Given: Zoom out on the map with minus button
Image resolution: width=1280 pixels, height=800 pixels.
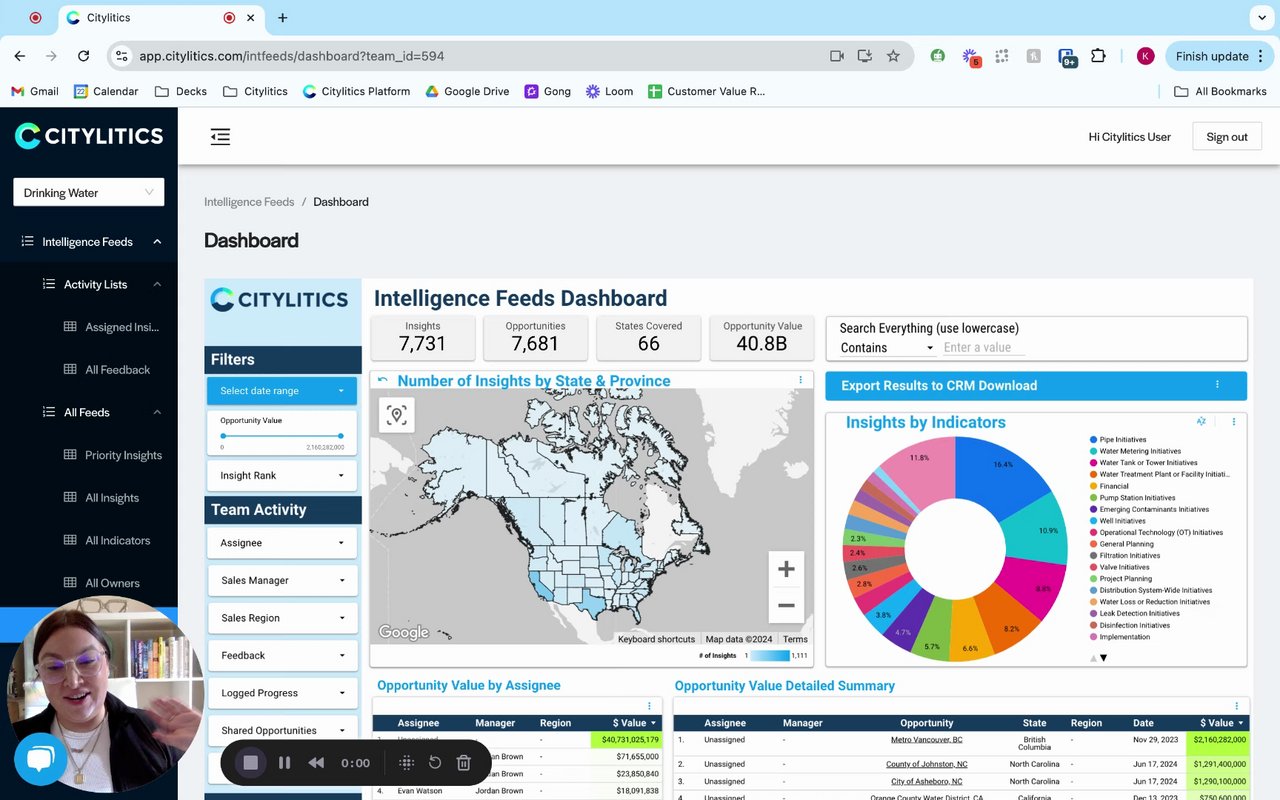Looking at the screenshot, I should pyautogui.click(x=786, y=605).
